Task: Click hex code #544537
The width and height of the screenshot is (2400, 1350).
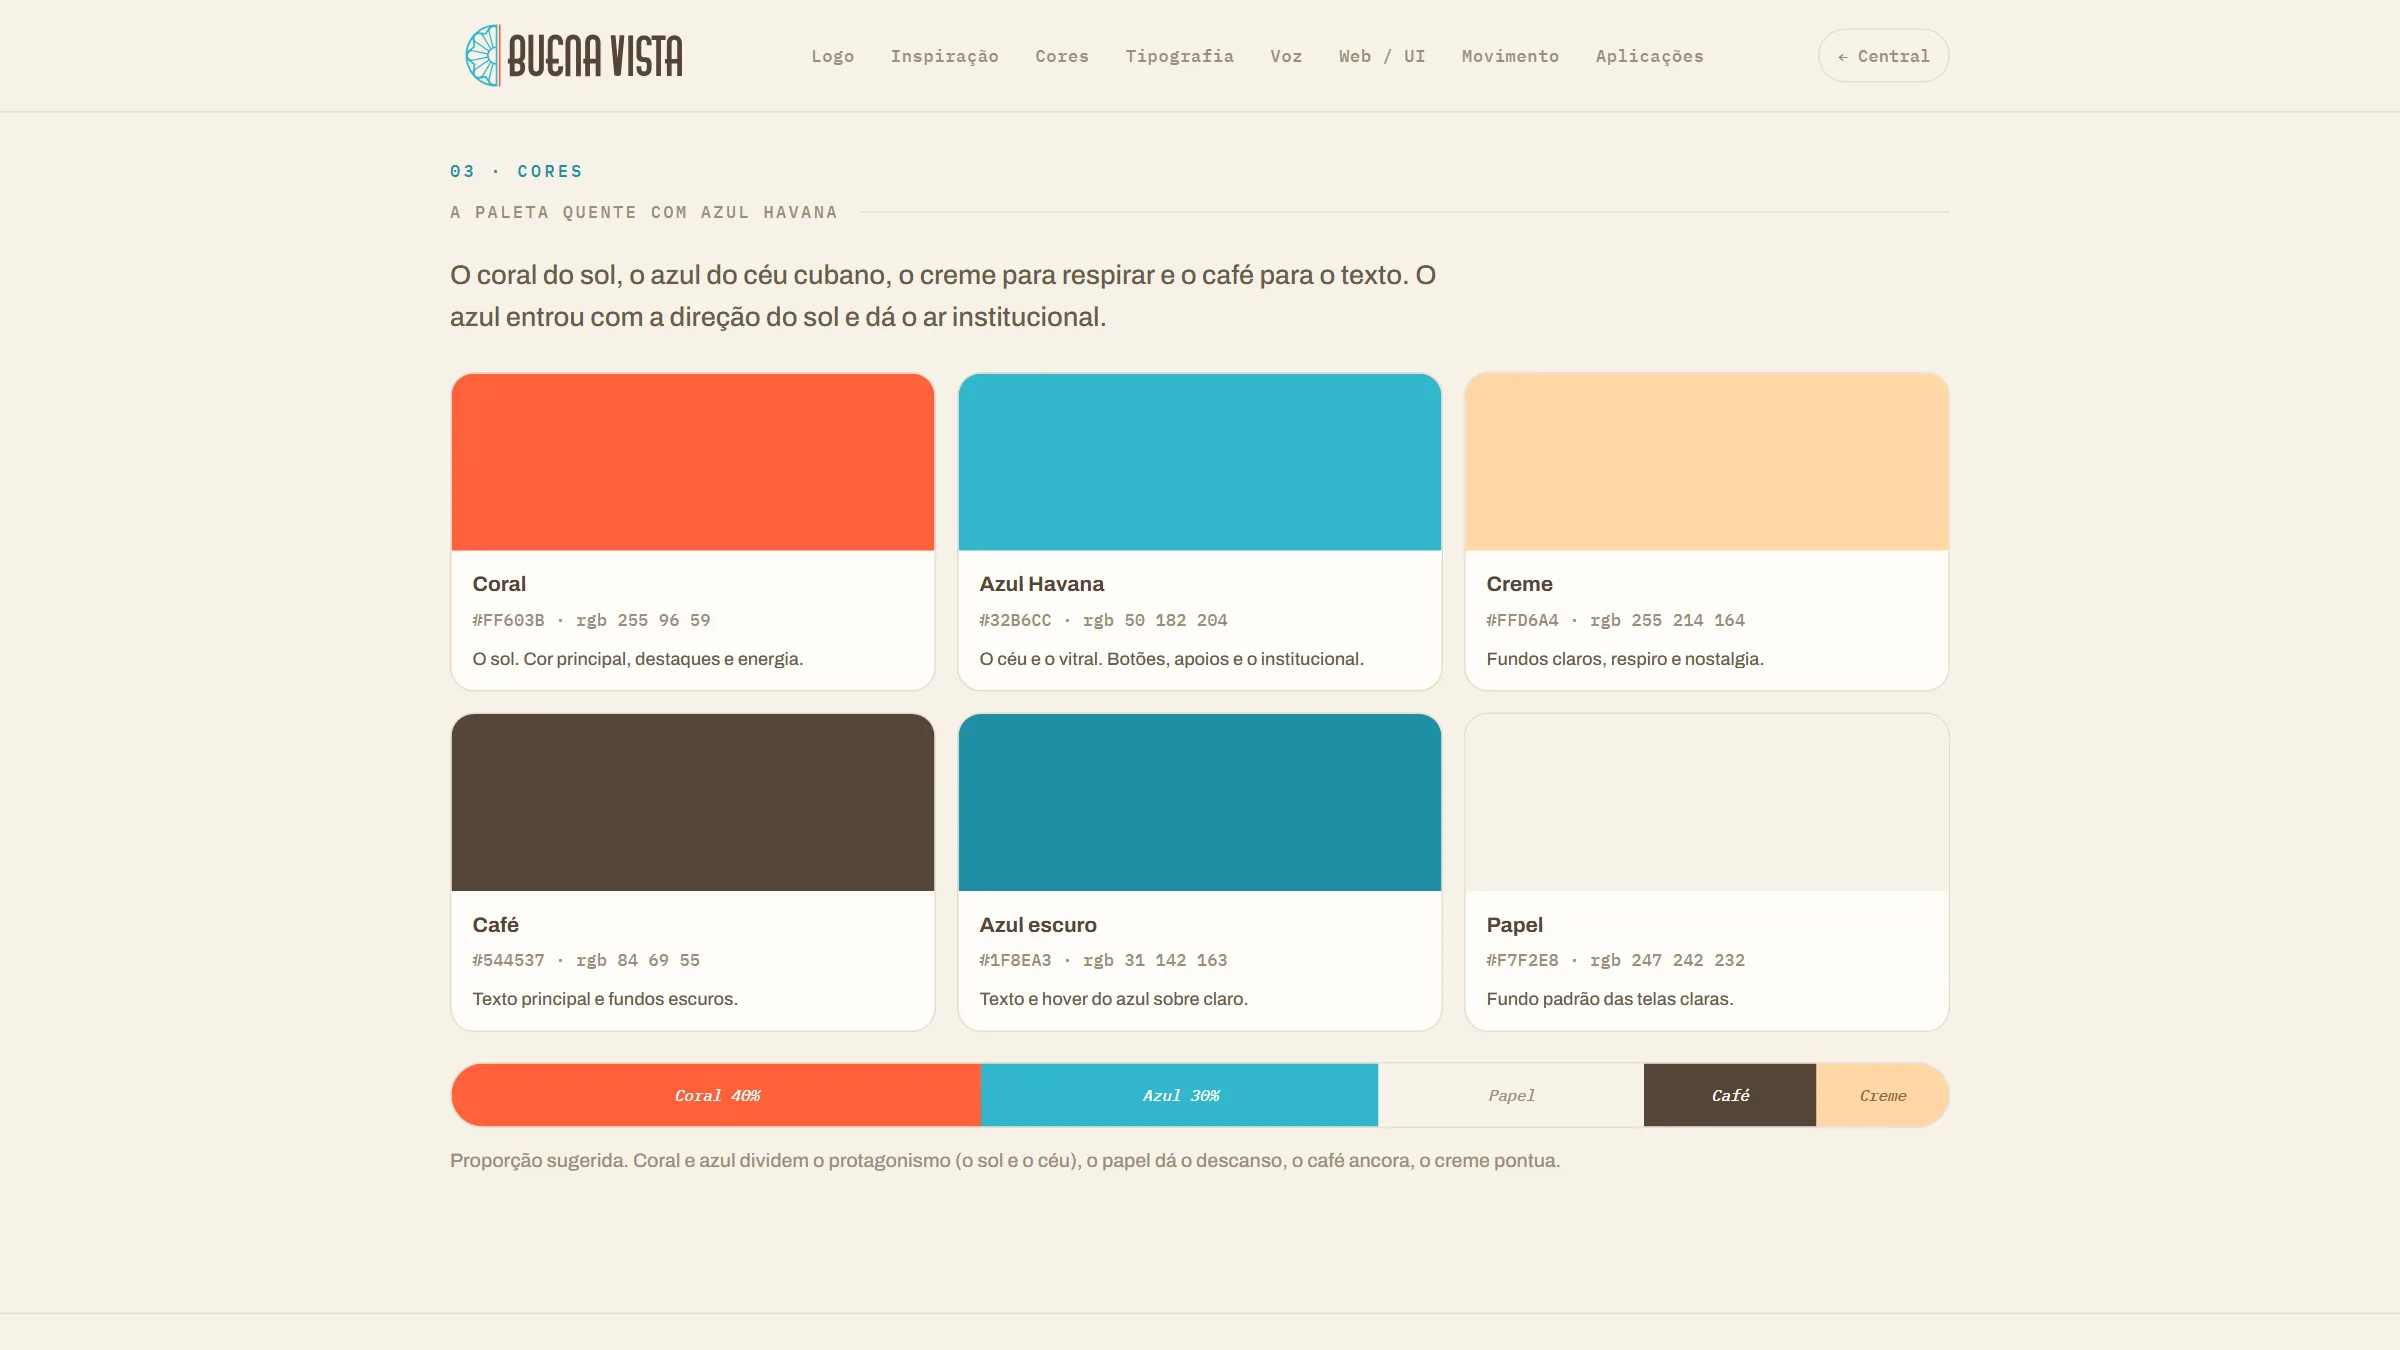Action: pyautogui.click(x=508, y=960)
